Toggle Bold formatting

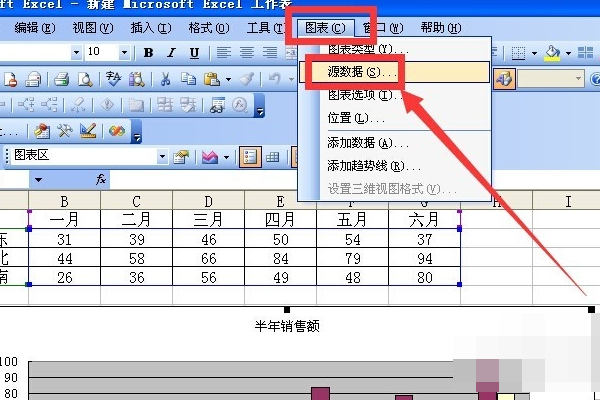click(148, 53)
